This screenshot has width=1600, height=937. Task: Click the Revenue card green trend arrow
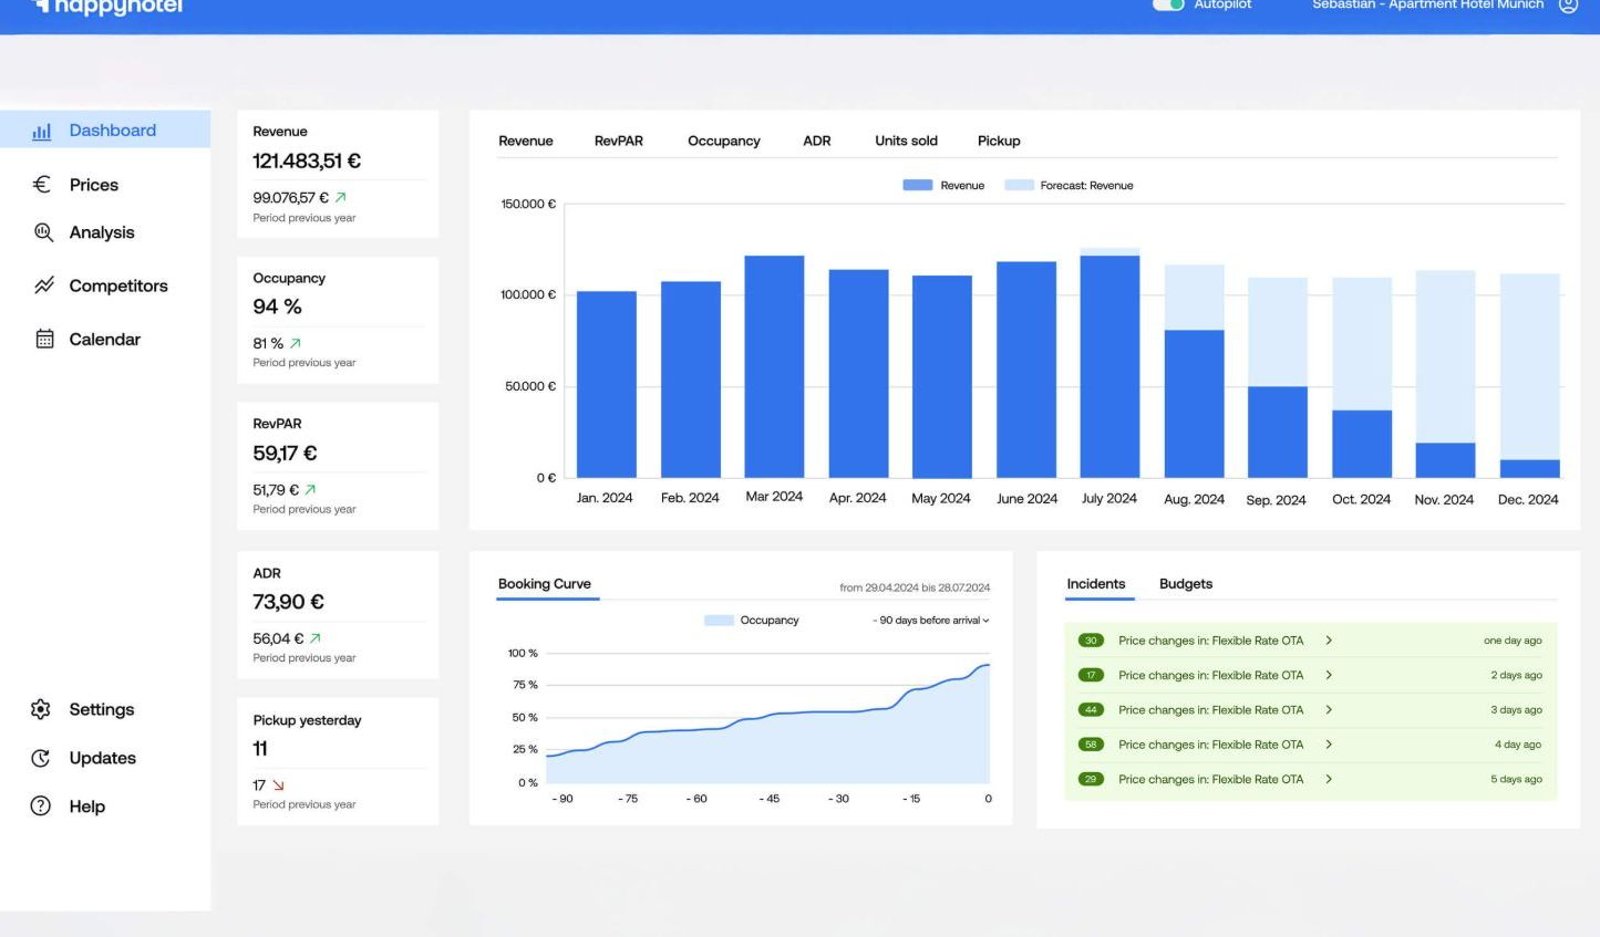pyautogui.click(x=341, y=197)
